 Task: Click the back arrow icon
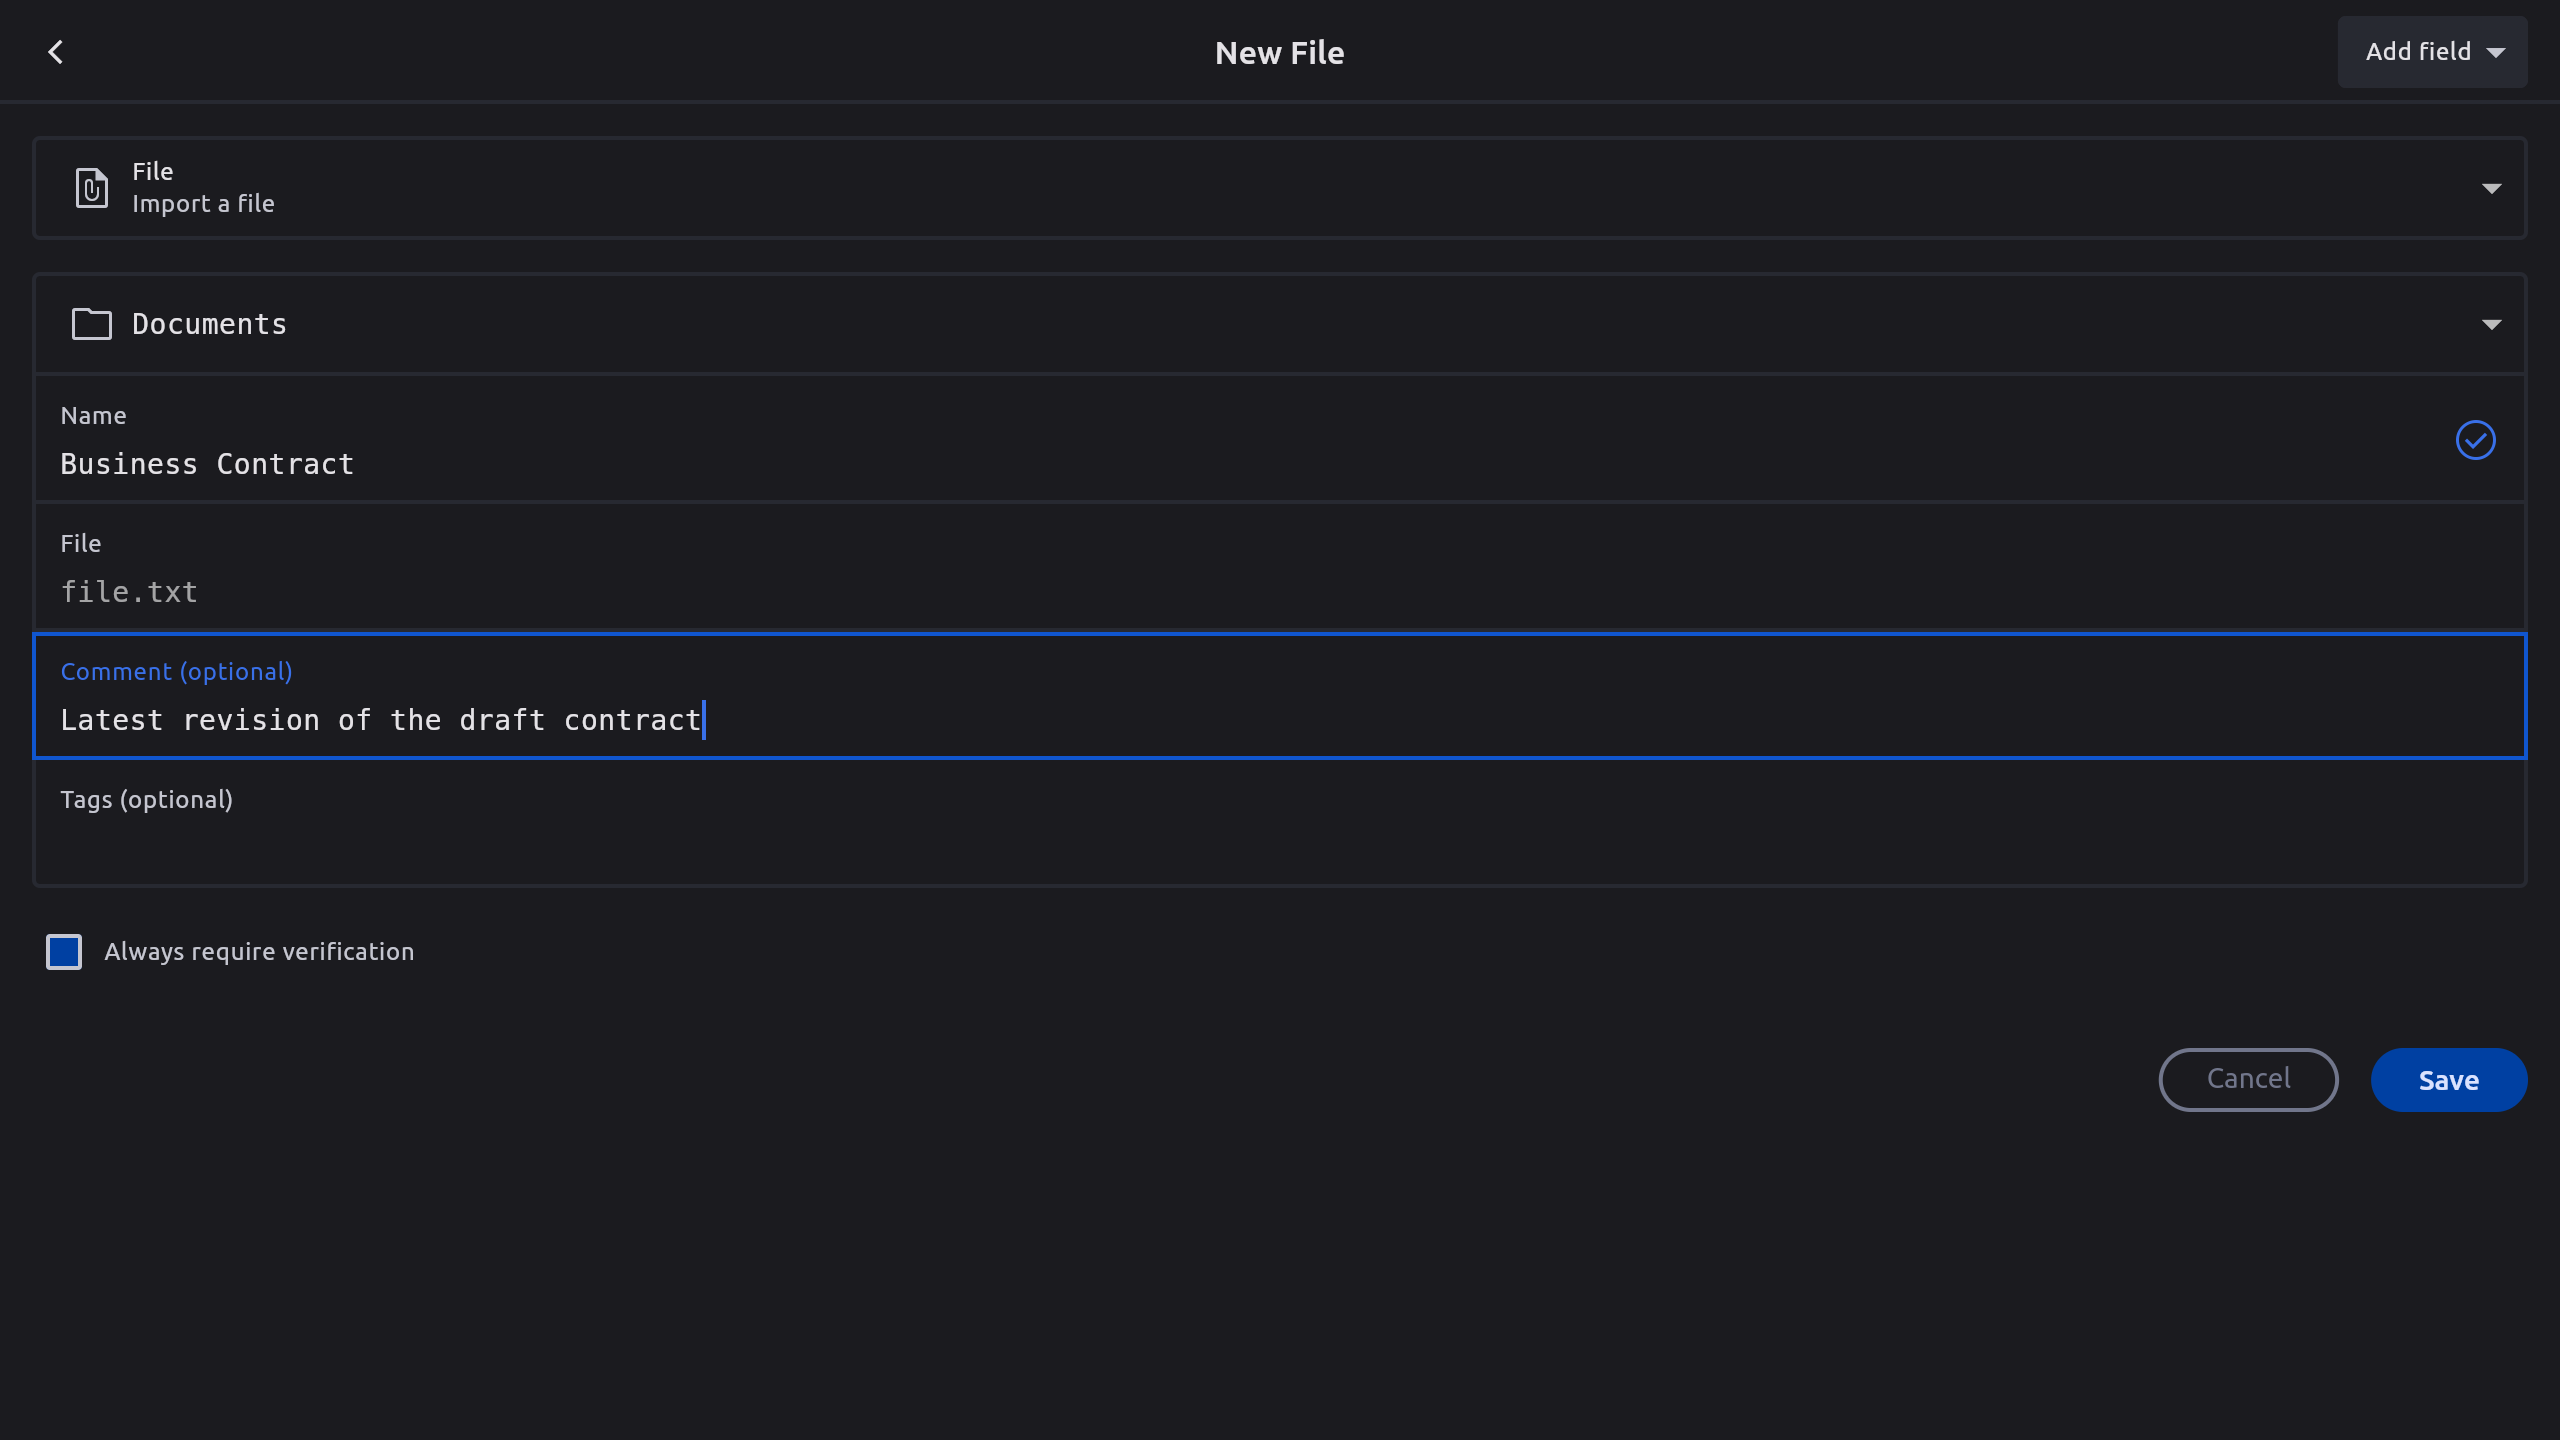click(x=56, y=52)
